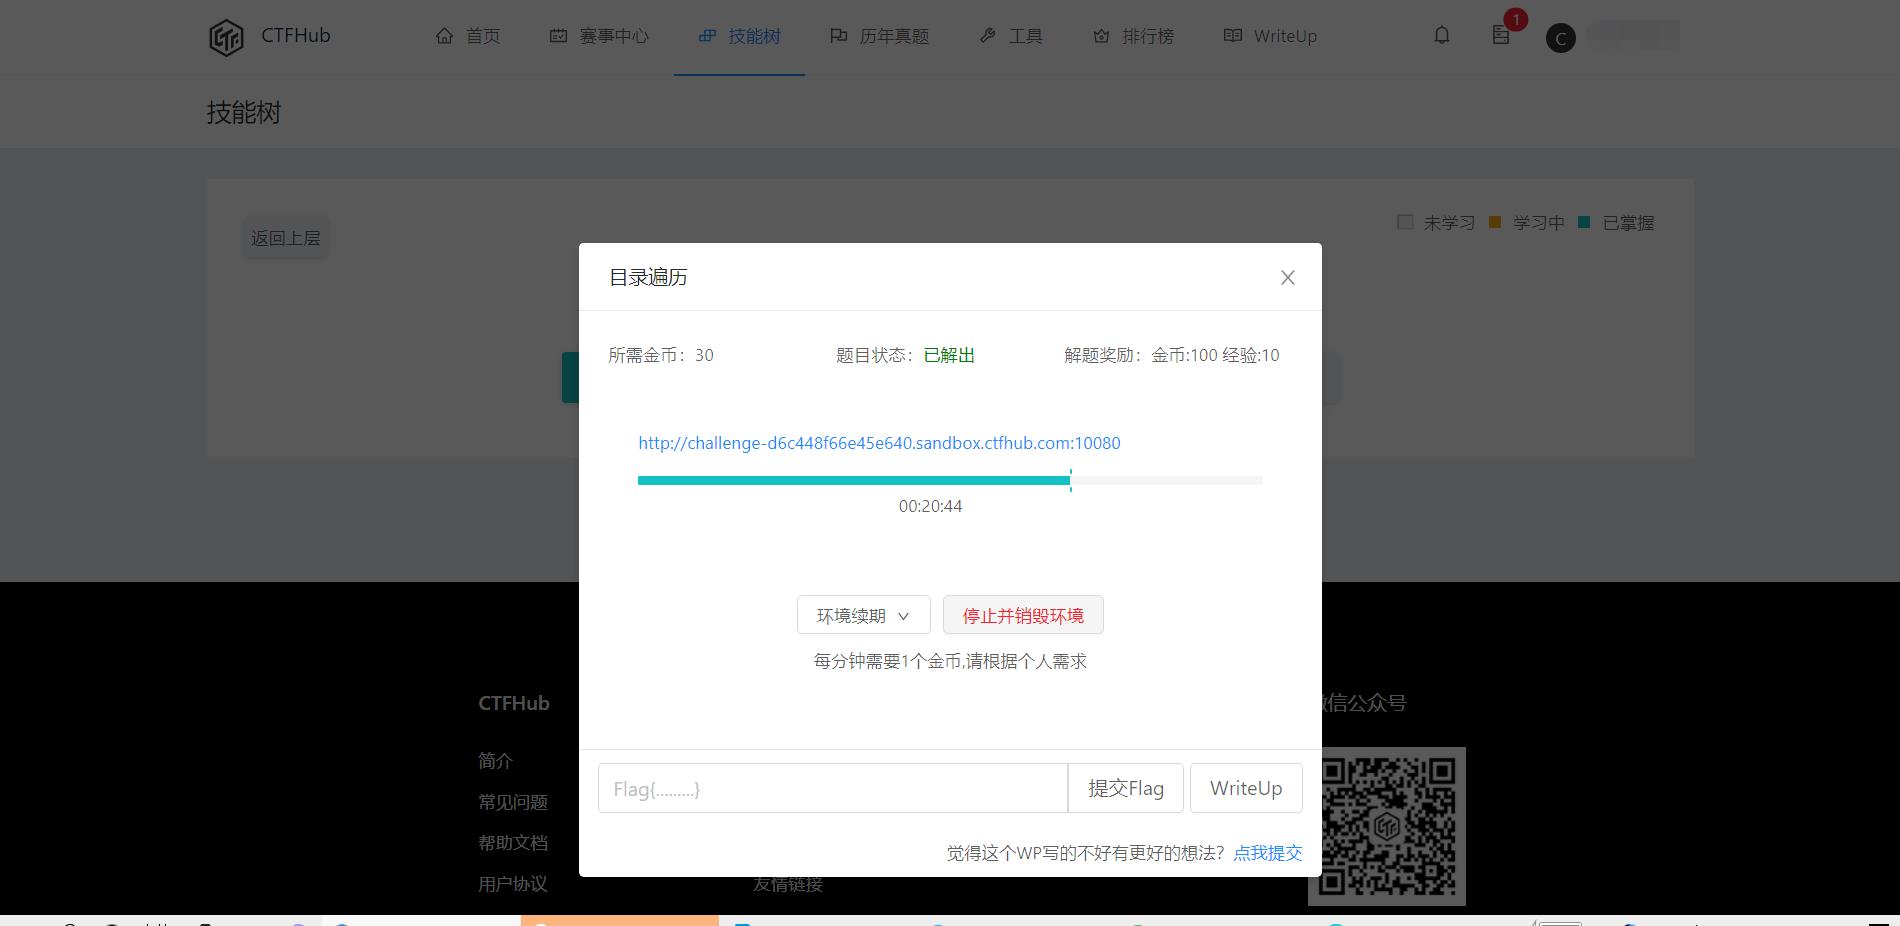This screenshot has height=926, width=1900.
Task: Click the CTFHub logo icon
Action: click(226, 38)
